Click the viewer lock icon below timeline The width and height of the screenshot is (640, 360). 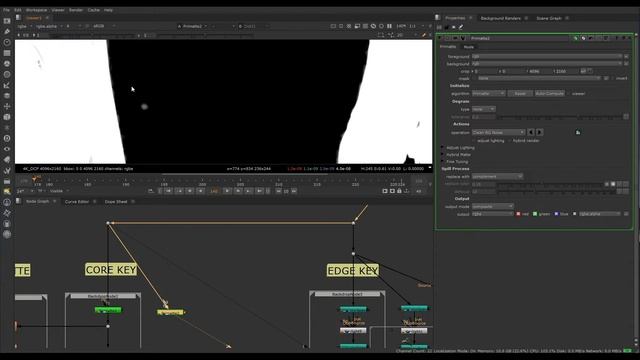tap(399, 191)
